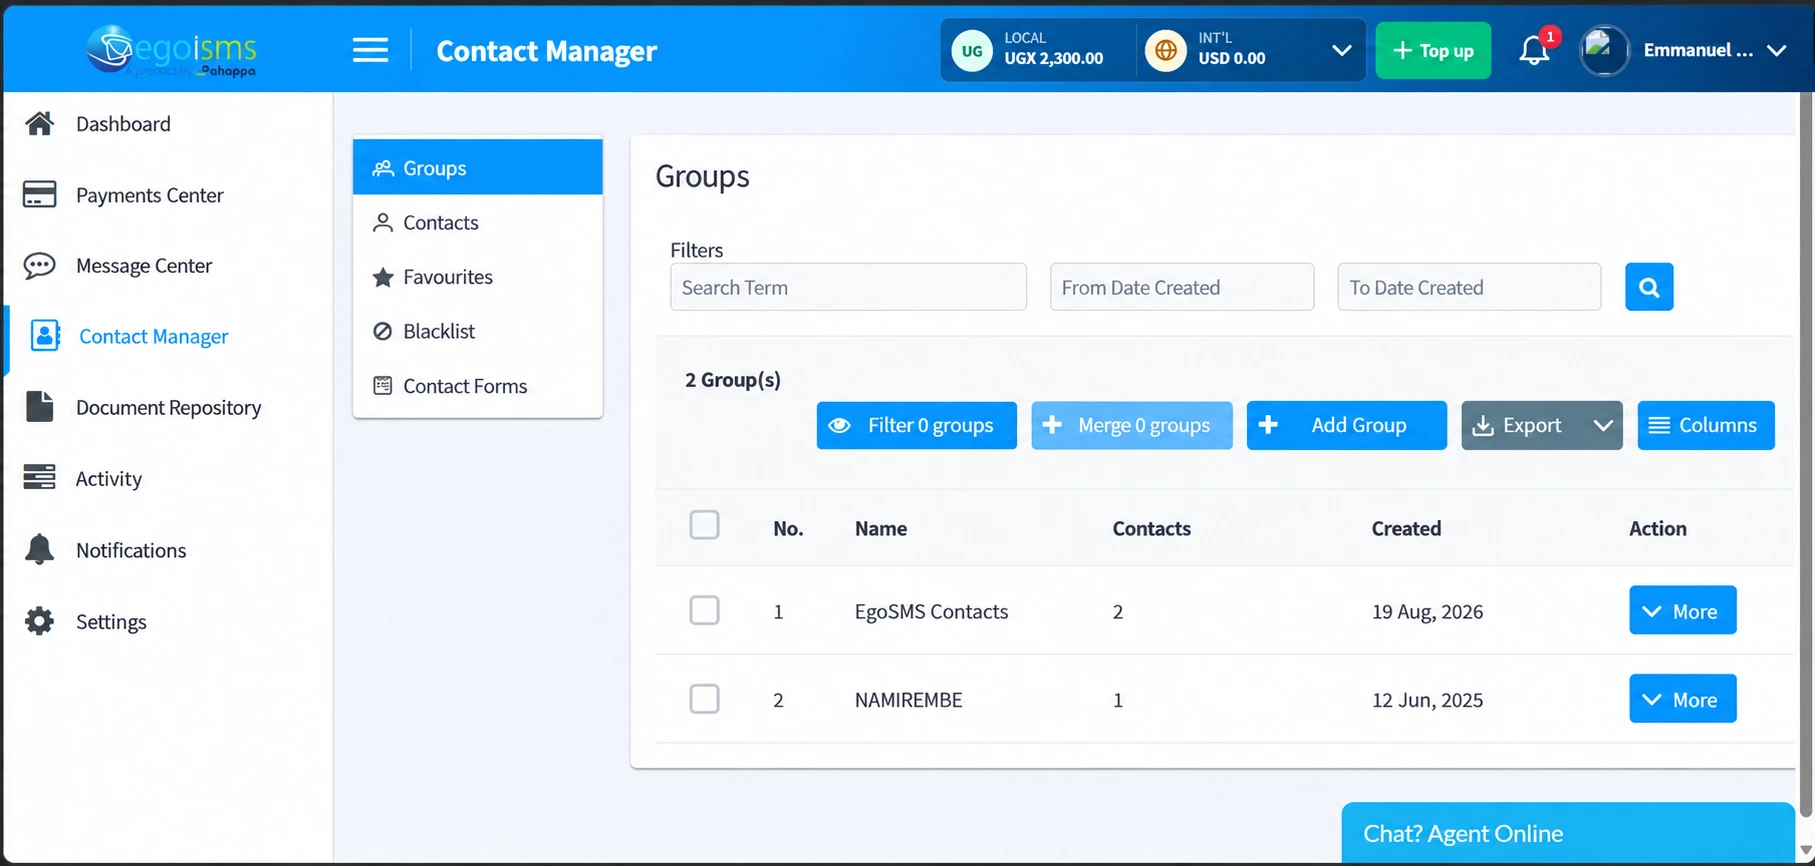Image resolution: width=1815 pixels, height=866 pixels.
Task: Tick the NAMIREMBE row checkbox
Action: (x=704, y=698)
